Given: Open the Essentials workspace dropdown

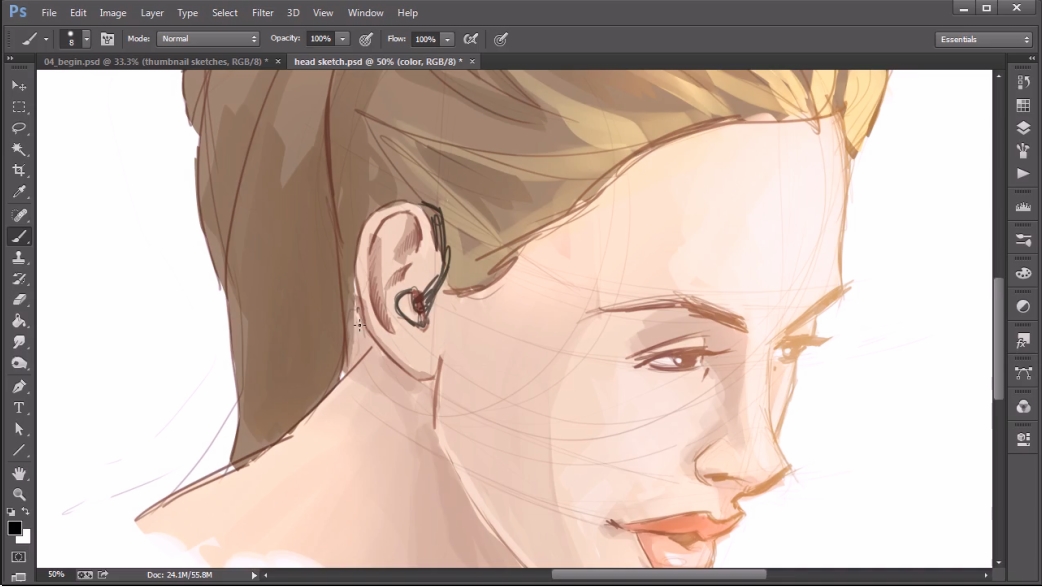Looking at the screenshot, I should 984,39.
